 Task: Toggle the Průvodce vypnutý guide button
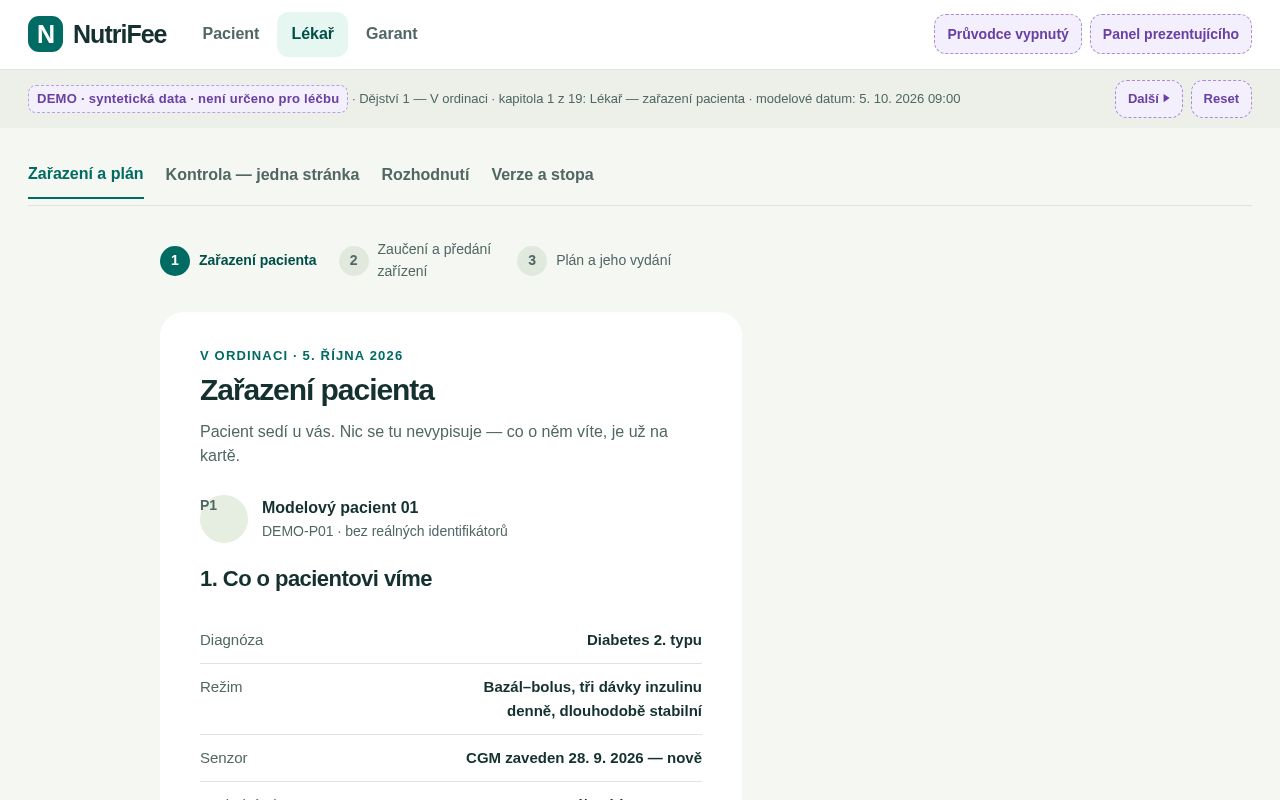tap(1008, 34)
